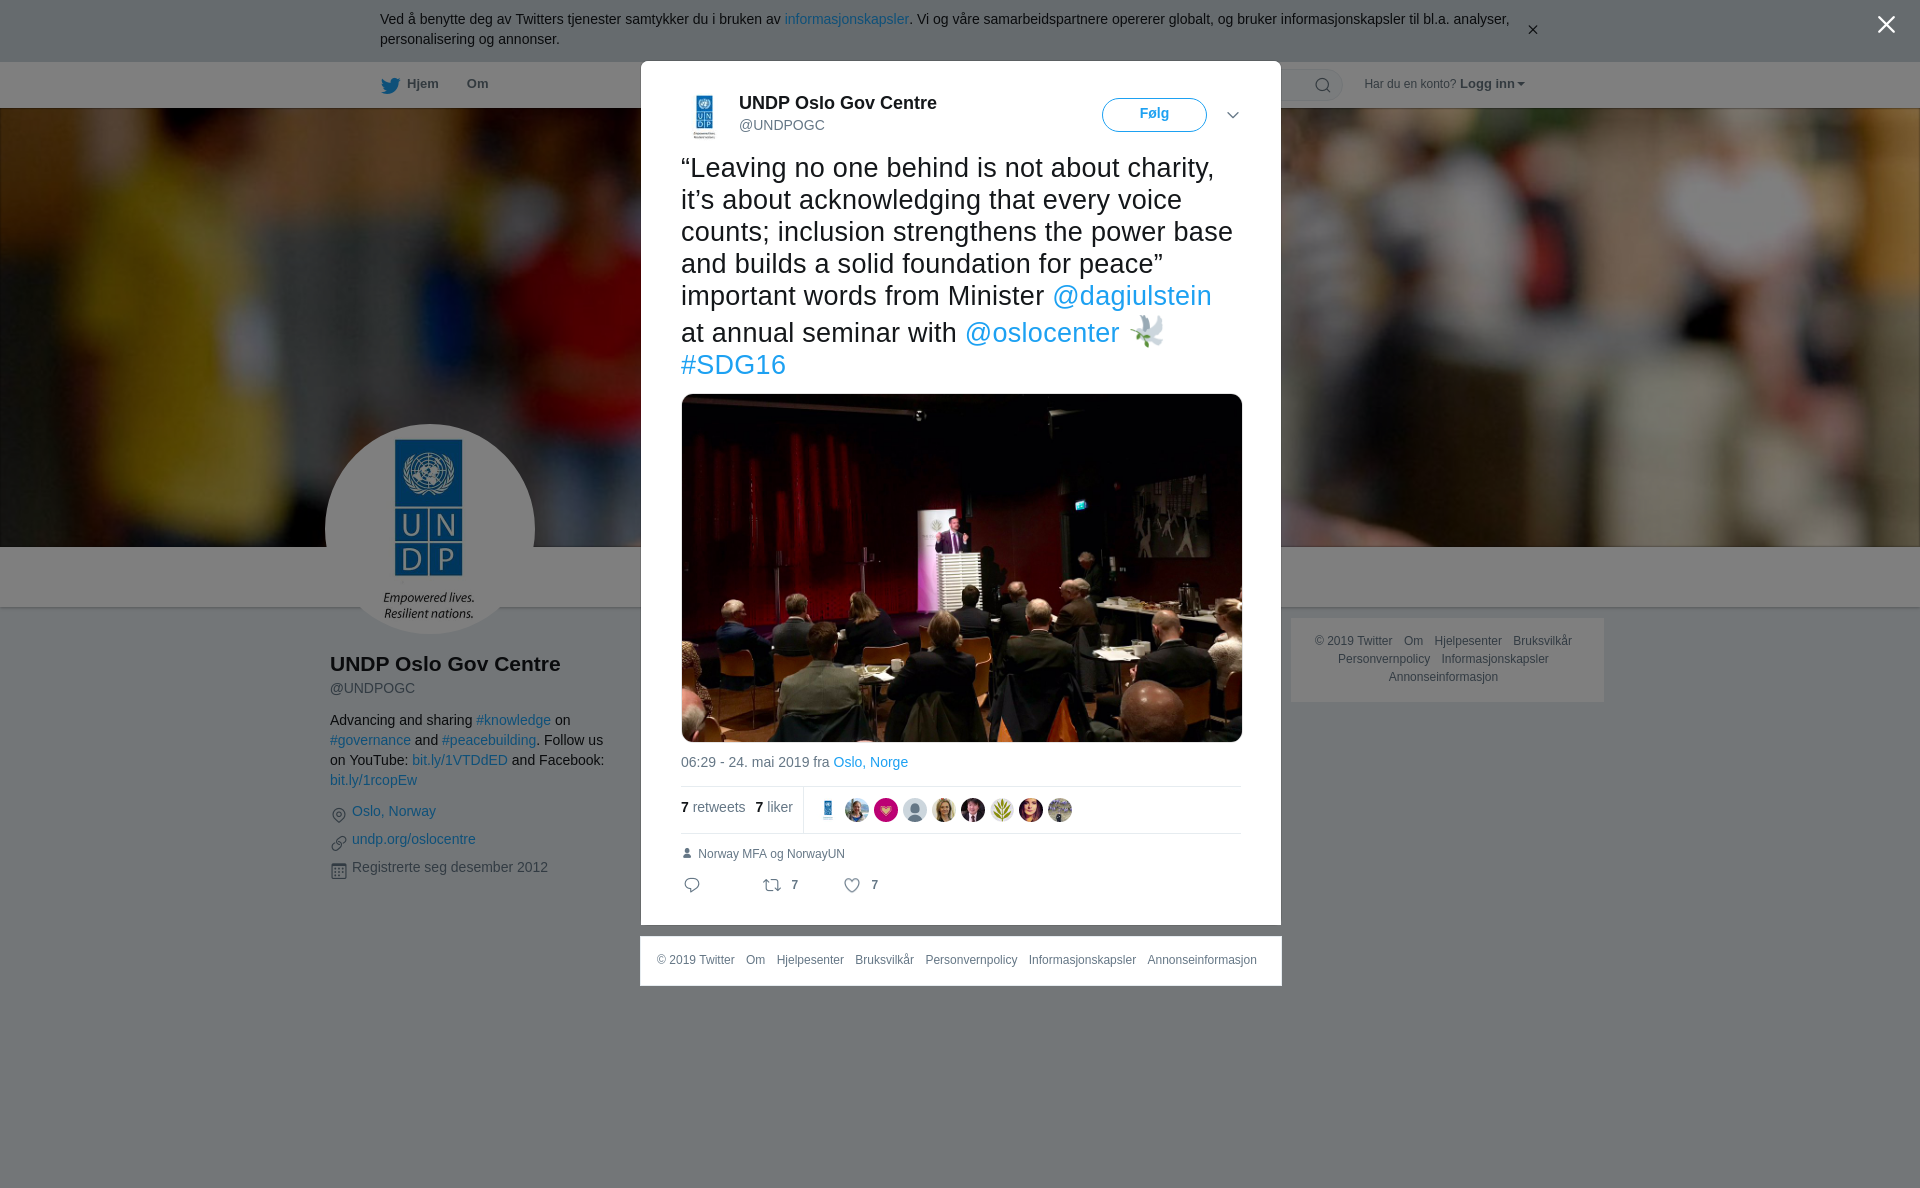Image resolution: width=1920 pixels, height=1188 pixels.
Task: Click the Oslo, Norge location link
Action: [x=871, y=762]
